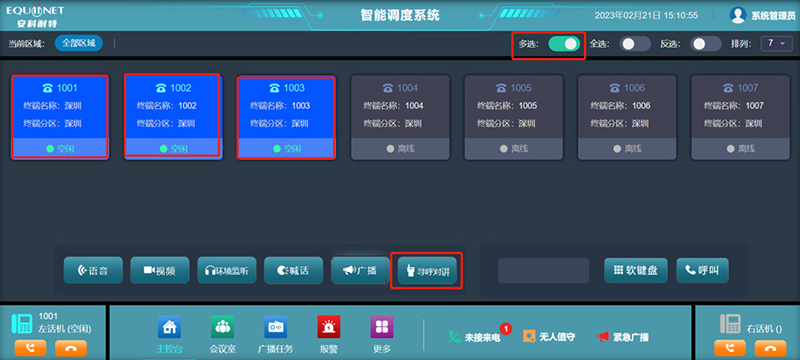Open the 主控台 home icon
Viewport: 800px width, 360px height.
[x=169, y=327]
